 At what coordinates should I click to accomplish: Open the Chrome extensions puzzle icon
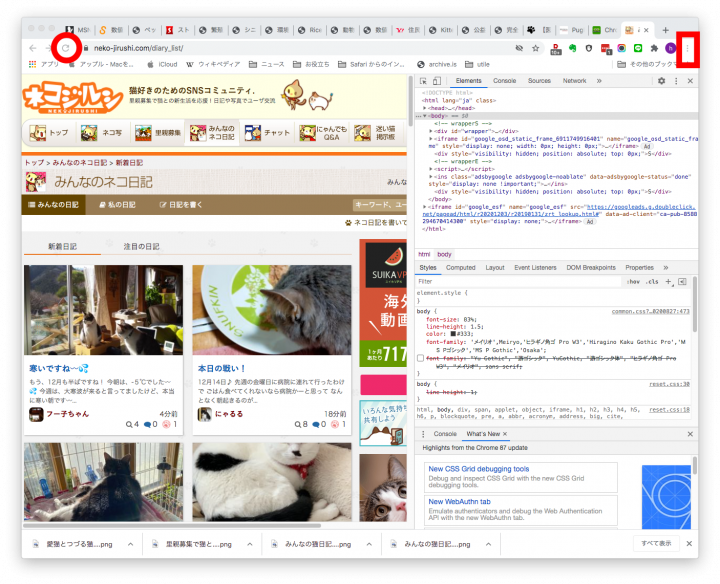coord(654,48)
